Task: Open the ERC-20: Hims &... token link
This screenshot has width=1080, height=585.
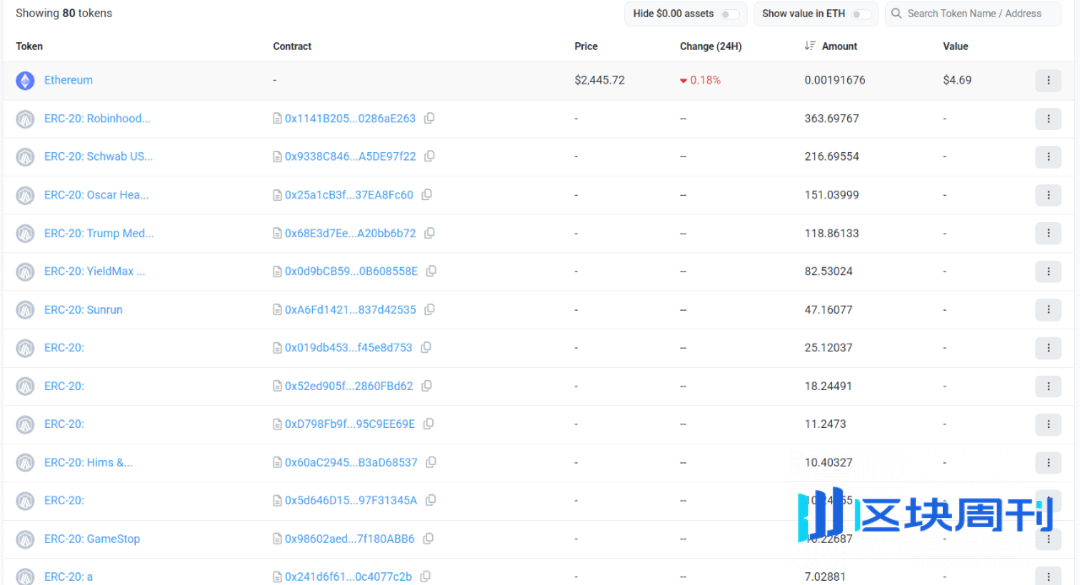Action: coord(88,462)
